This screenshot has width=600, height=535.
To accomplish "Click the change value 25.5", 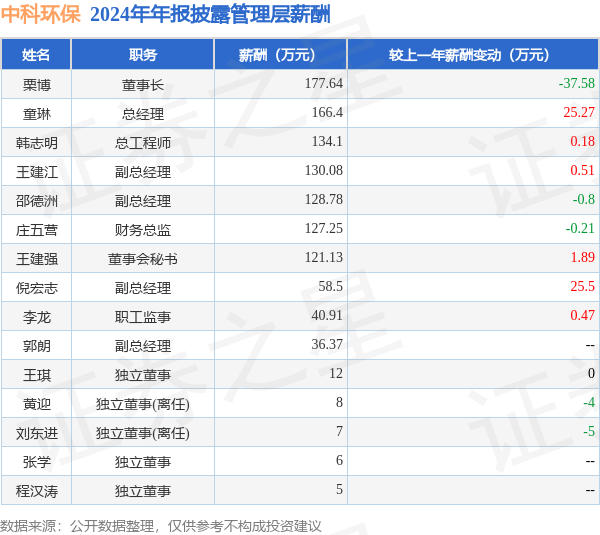I will (582, 287).
